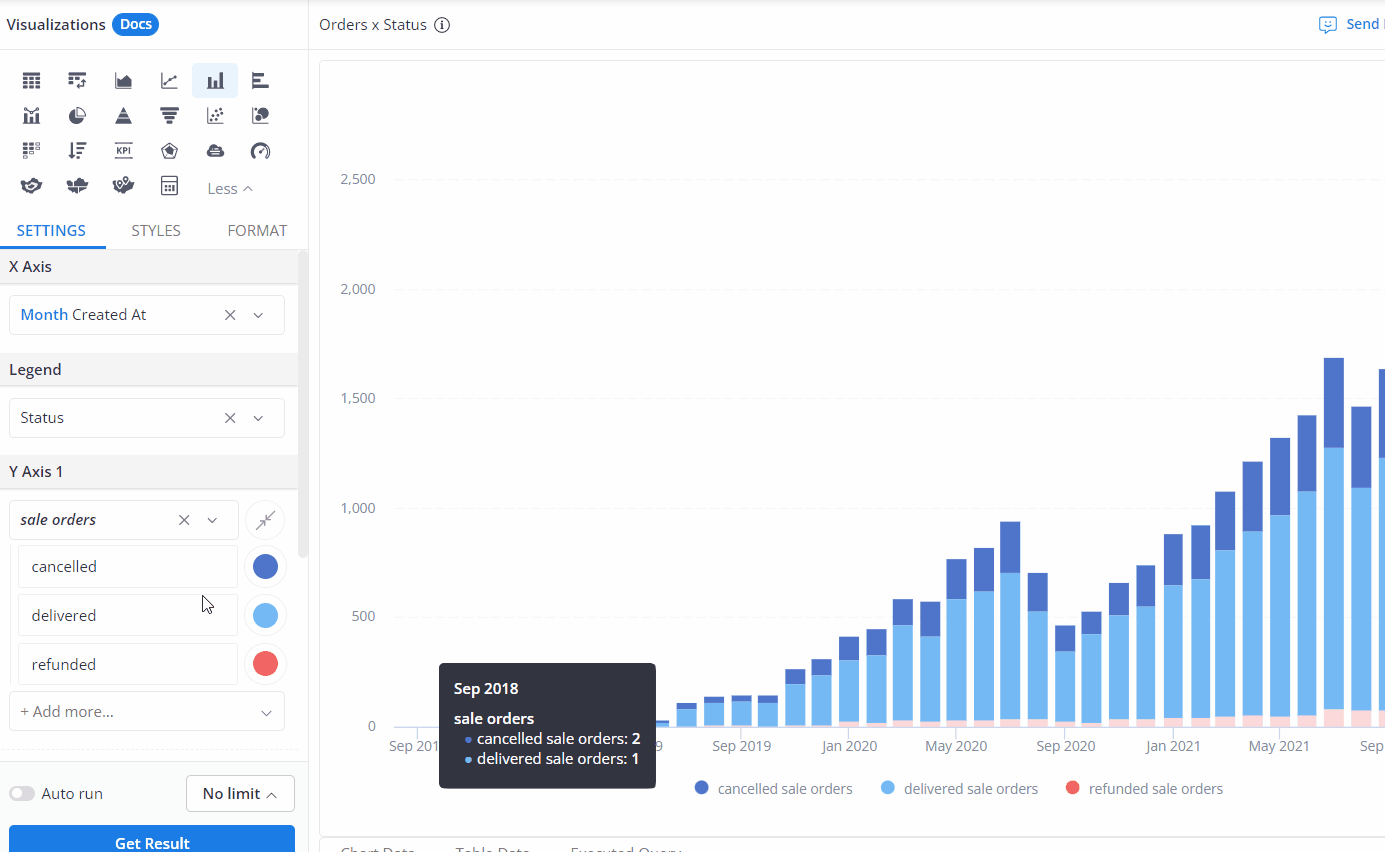This screenshot has width=1385, height=852.
Task: Open the Docs link badge
Action: pos(135,25)
